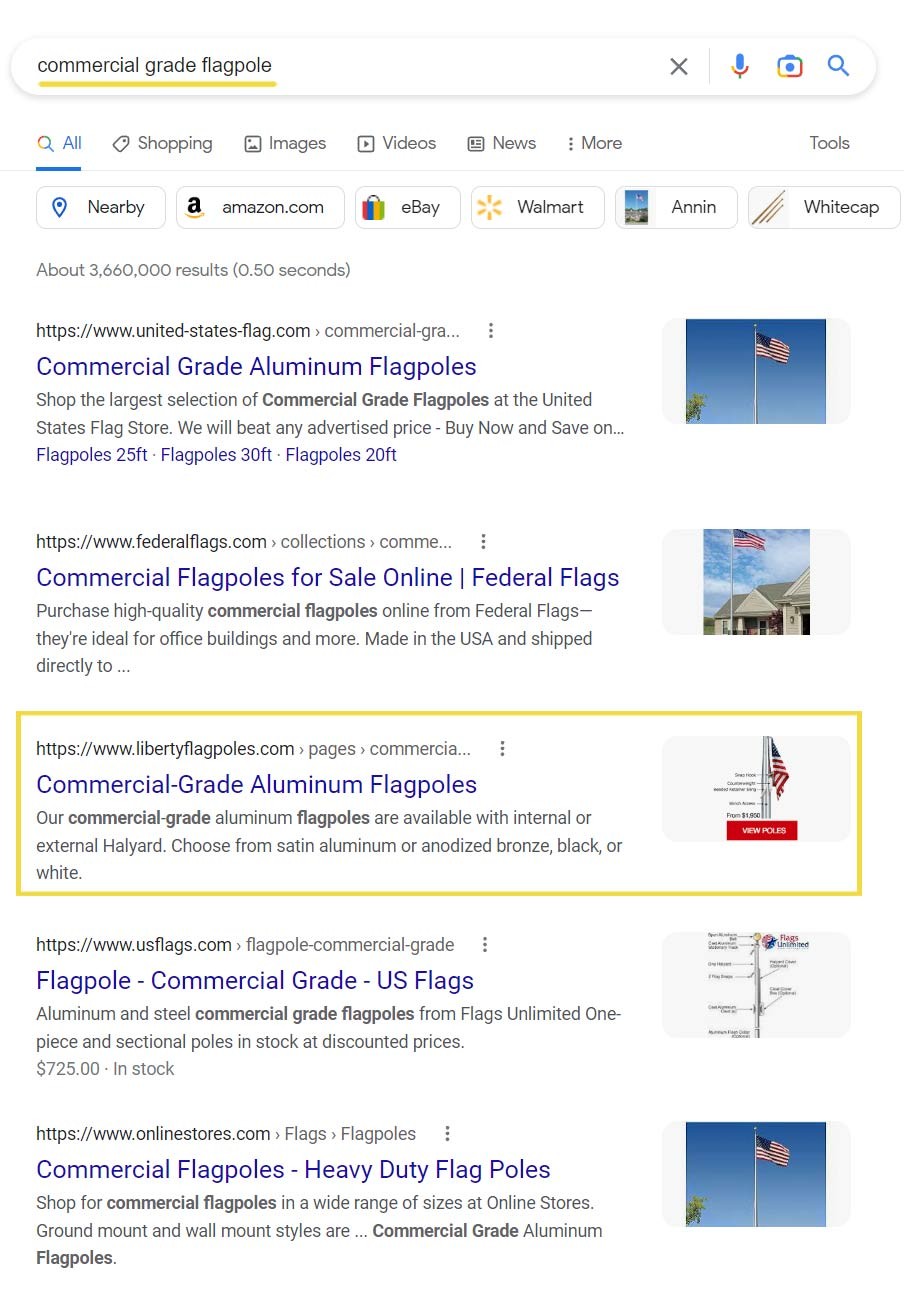Filter results by Whitecap chip
904x1309 pixels.
(824, 207)
